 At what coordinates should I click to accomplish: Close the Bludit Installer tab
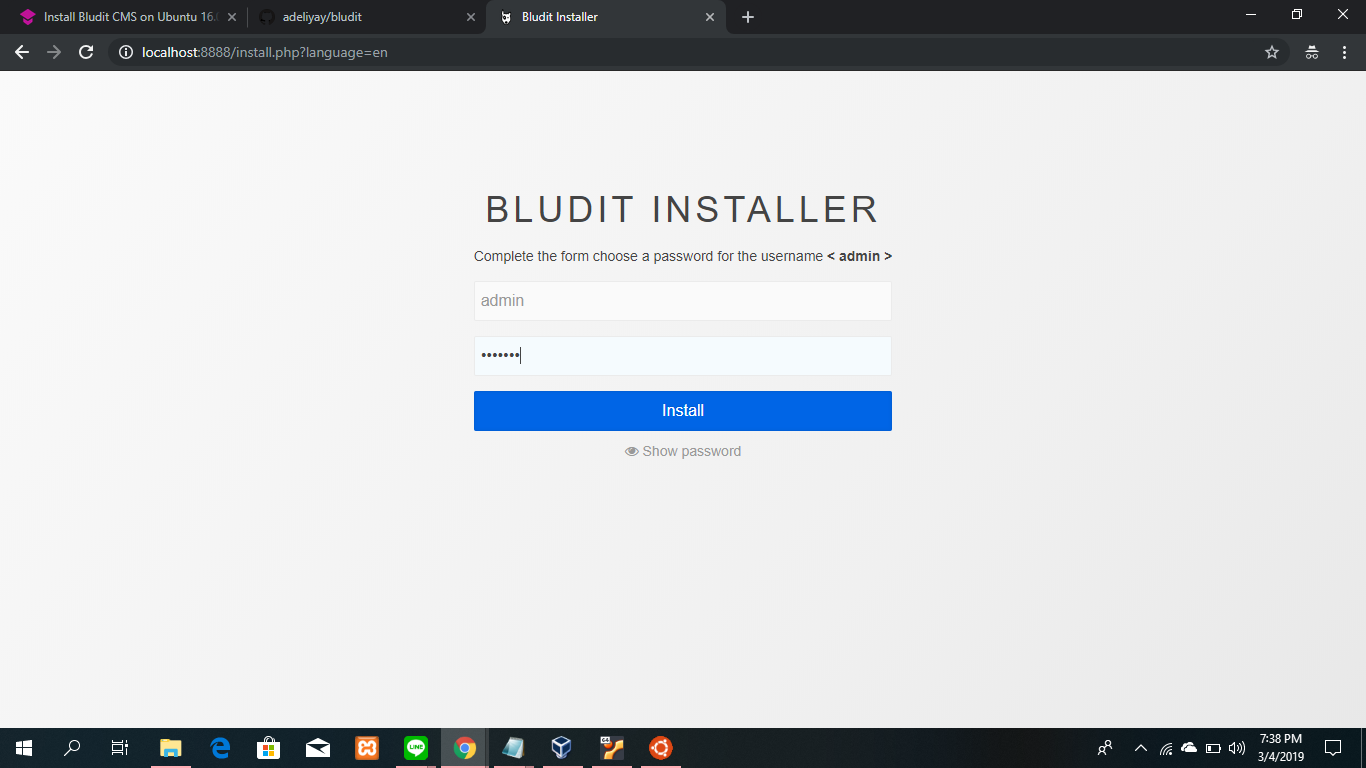click(x=710, y=17)
